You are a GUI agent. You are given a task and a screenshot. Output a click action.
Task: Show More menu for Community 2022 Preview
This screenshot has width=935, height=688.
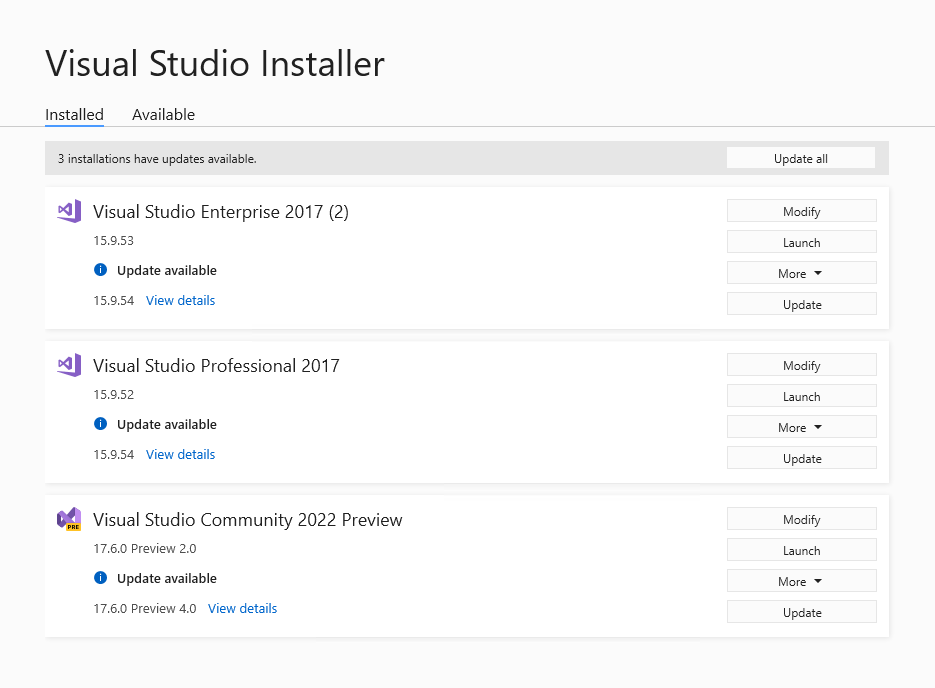pyautogui.click(x=801, y=581)
